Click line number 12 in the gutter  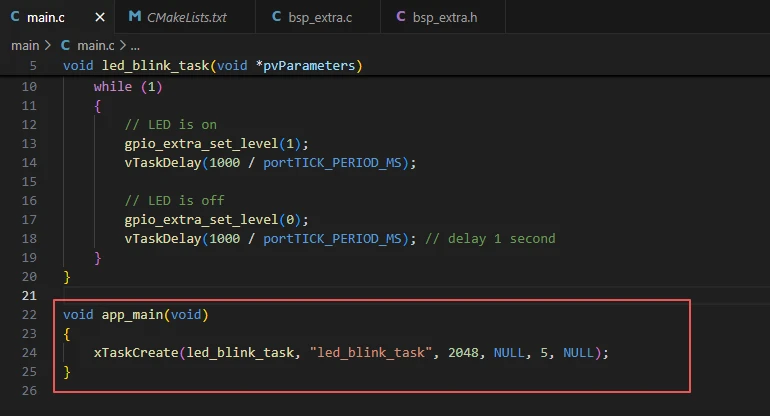(x=27, y=124)
